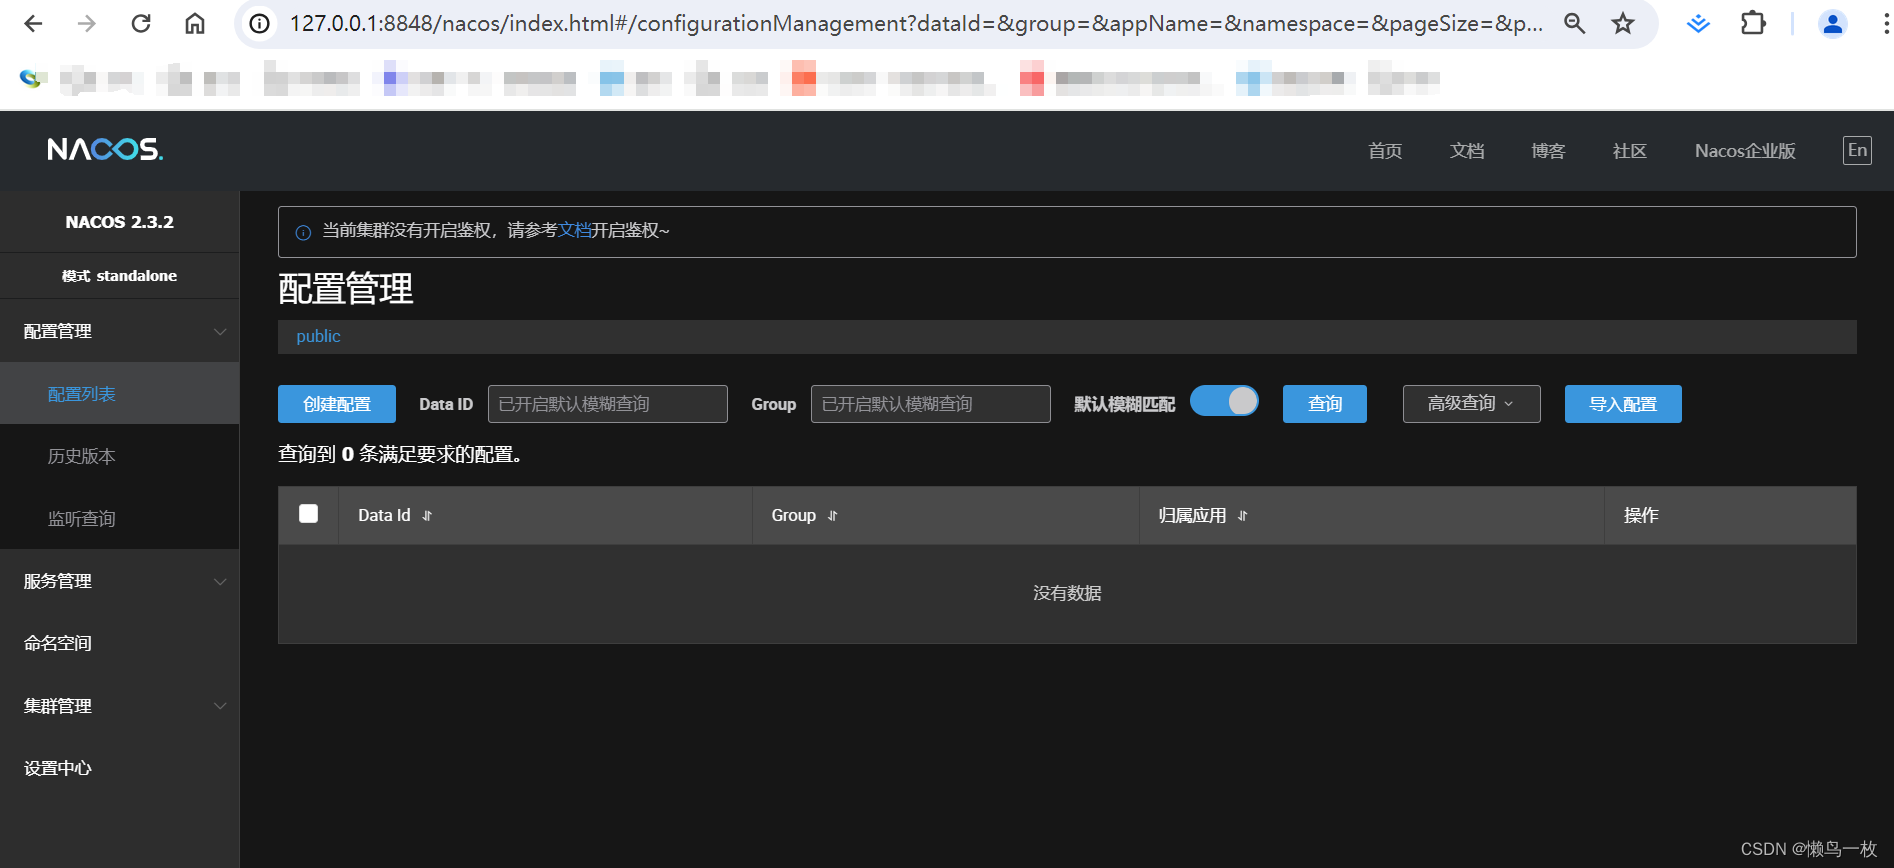Open the browser home page icon
The width and height of the screenshot is (1894, 868).
point(195,23)
